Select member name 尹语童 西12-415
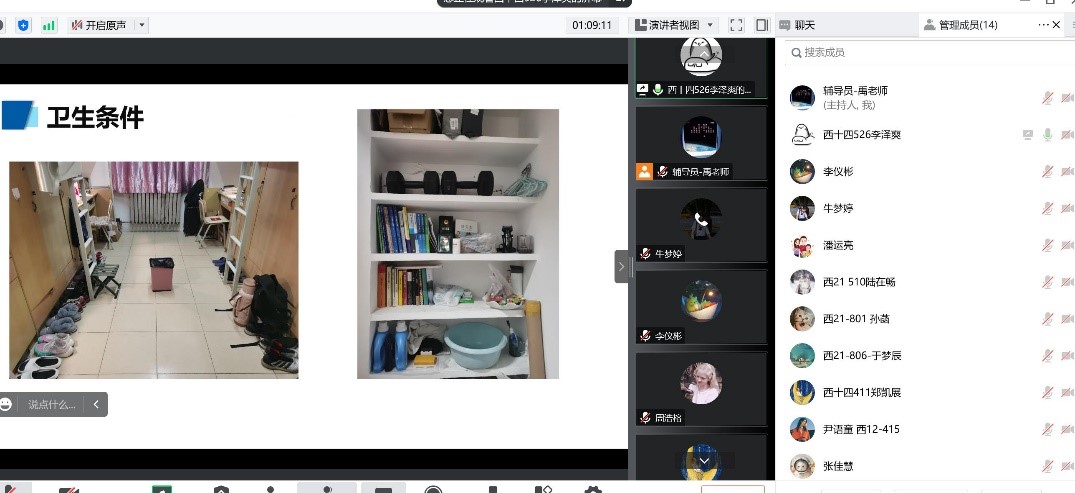This screenshot has height=493, width=1075. (861, 429)
